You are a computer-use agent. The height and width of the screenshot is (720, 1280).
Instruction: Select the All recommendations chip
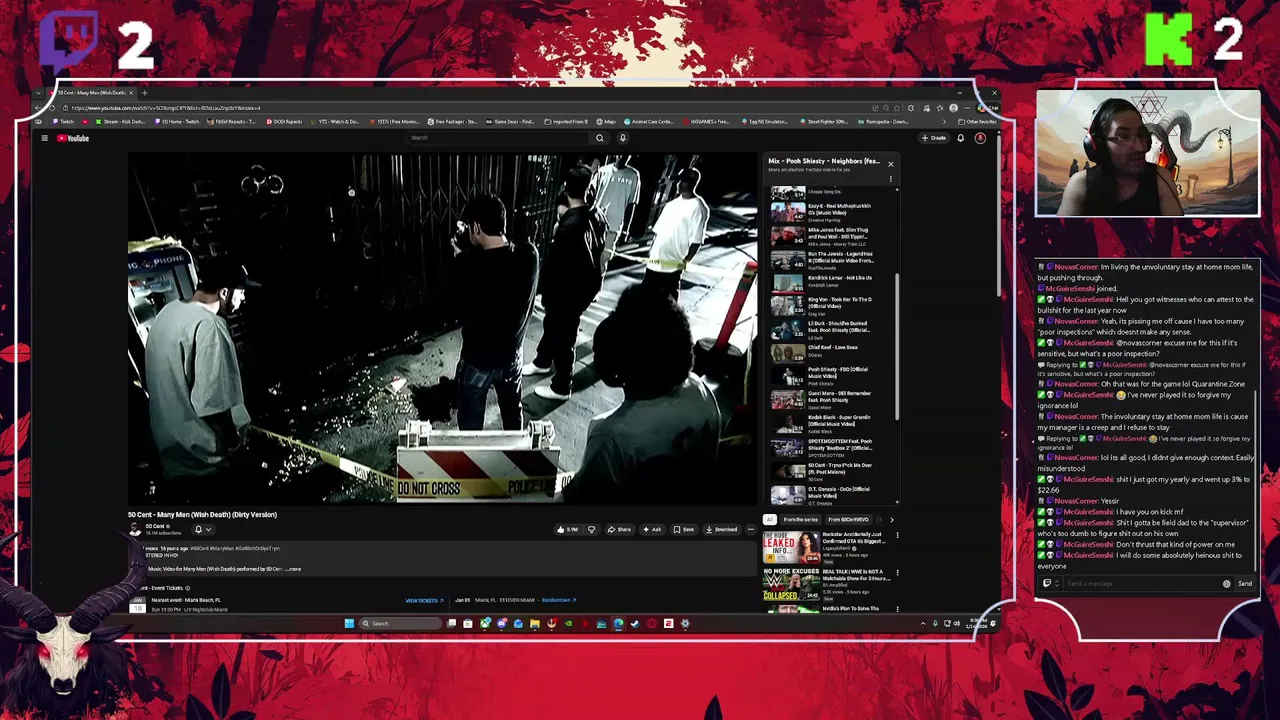point(769,519)
